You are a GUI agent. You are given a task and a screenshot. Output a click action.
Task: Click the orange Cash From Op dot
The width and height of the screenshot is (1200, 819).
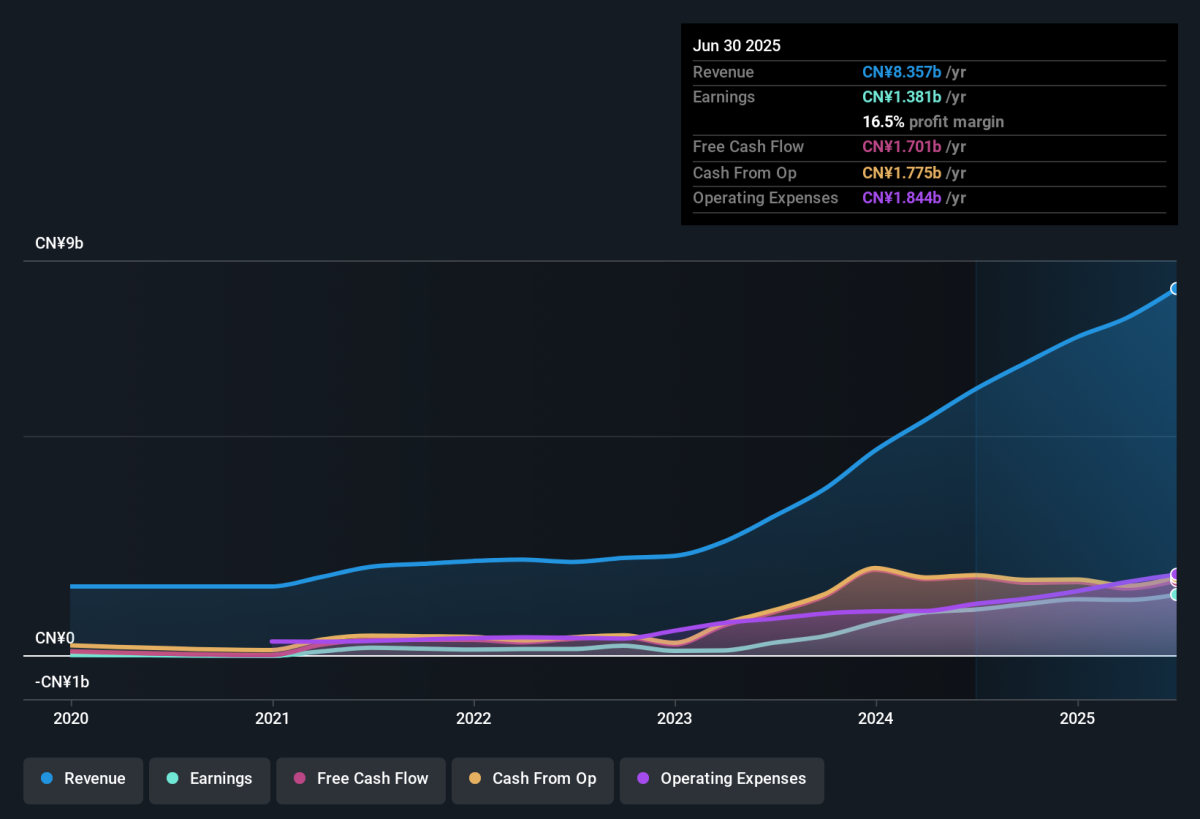pos(475,779)
